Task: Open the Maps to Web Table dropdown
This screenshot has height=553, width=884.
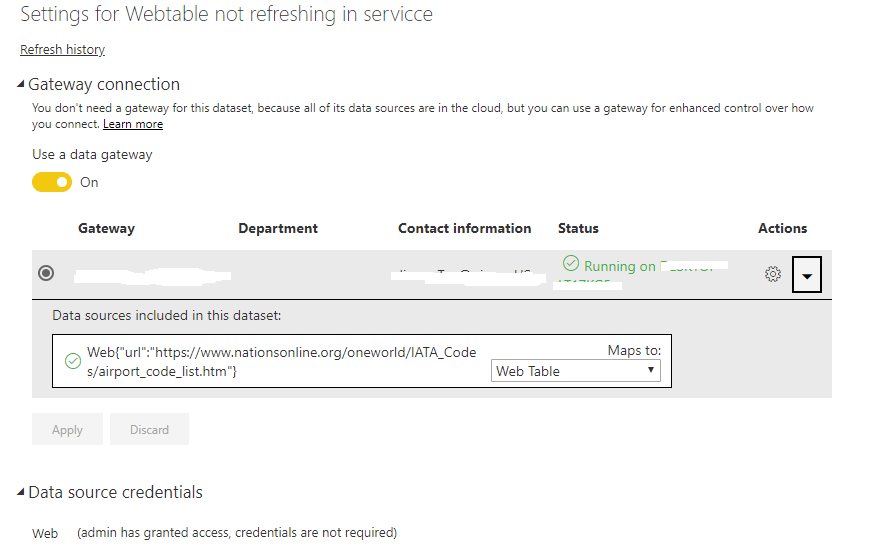Action: click(x=576, y=371)
